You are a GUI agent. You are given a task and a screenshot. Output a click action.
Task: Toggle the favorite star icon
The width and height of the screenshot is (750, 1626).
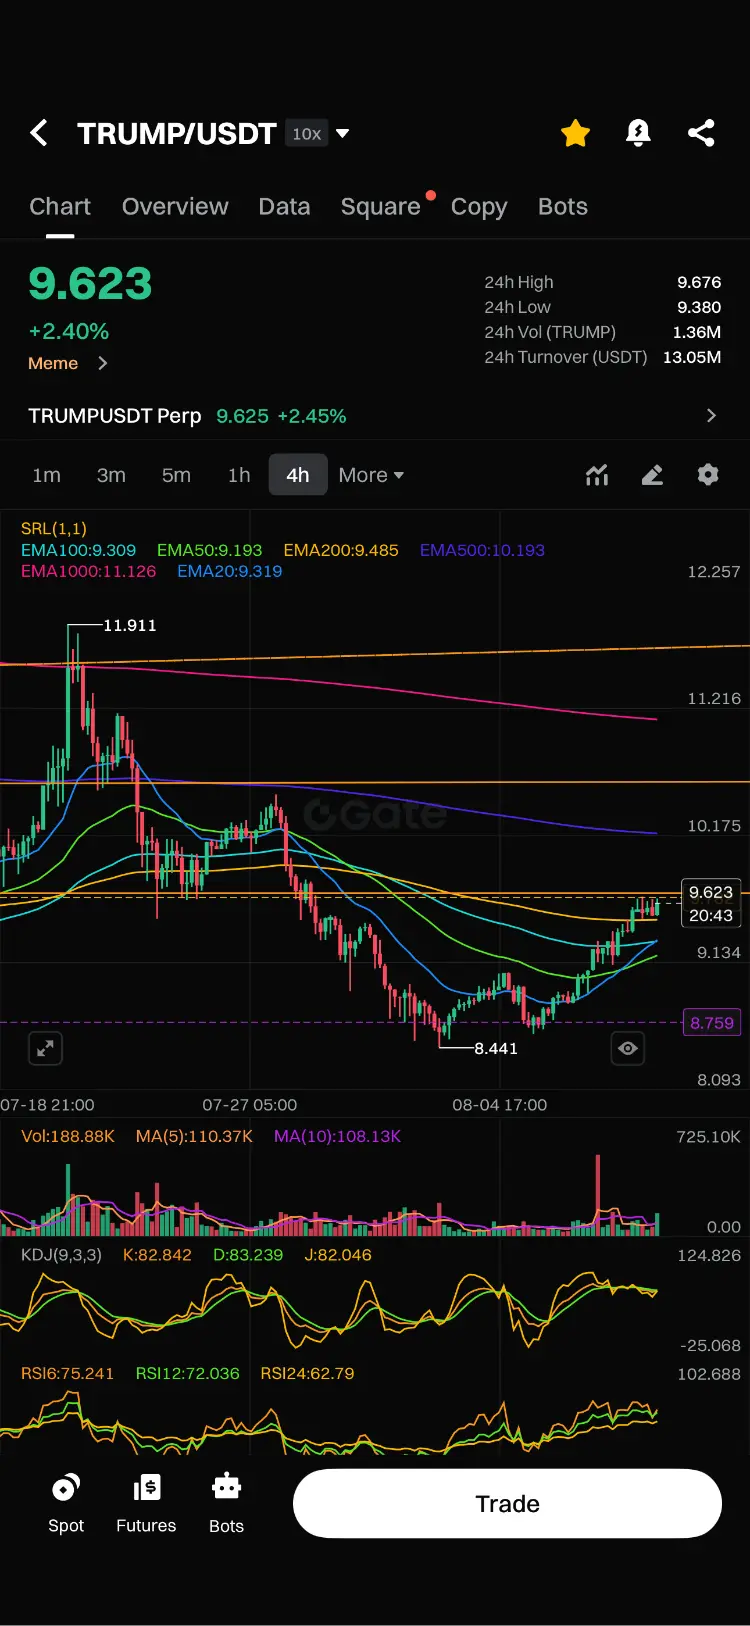[575, 133]
